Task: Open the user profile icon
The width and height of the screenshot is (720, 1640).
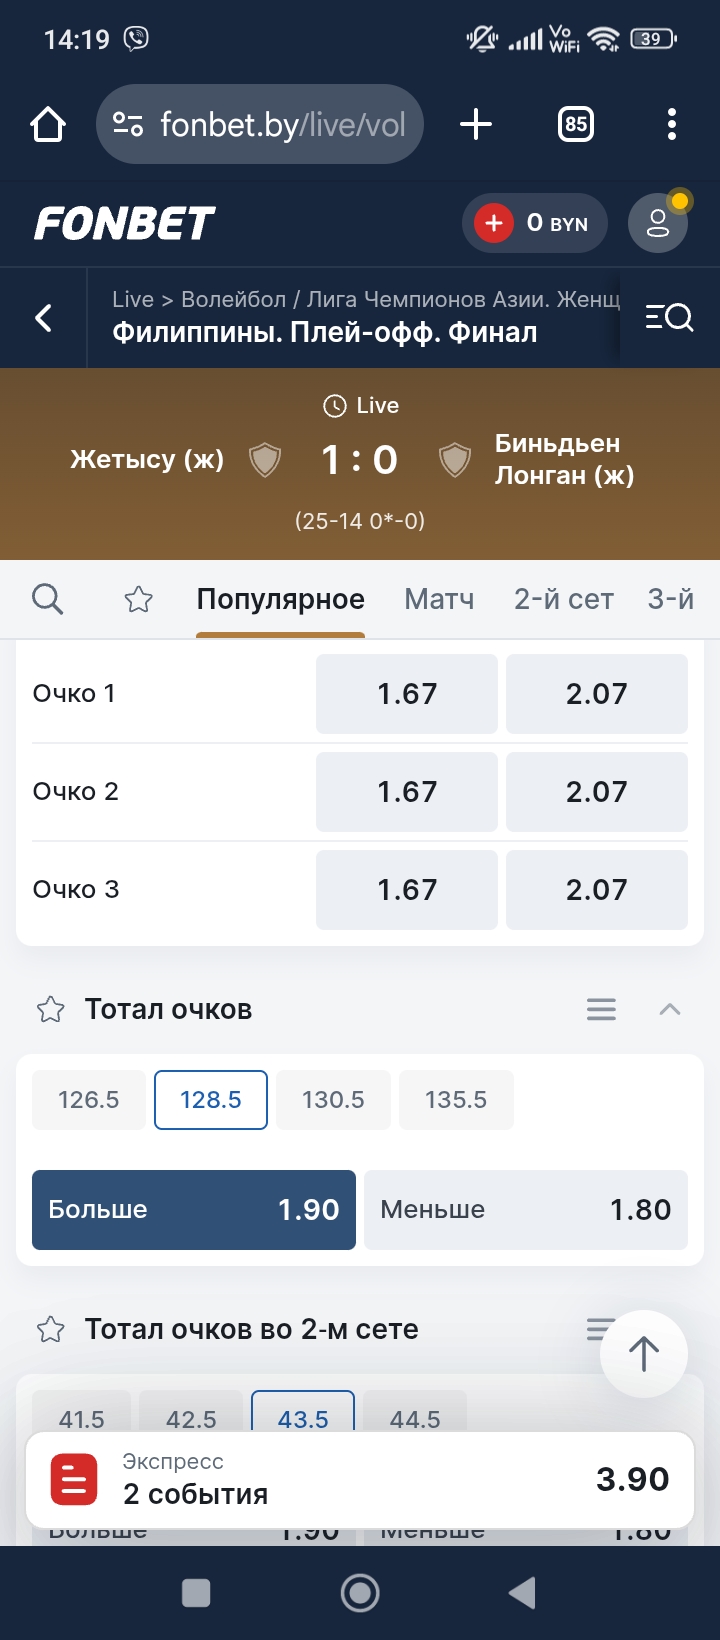Action: (657, 223)
